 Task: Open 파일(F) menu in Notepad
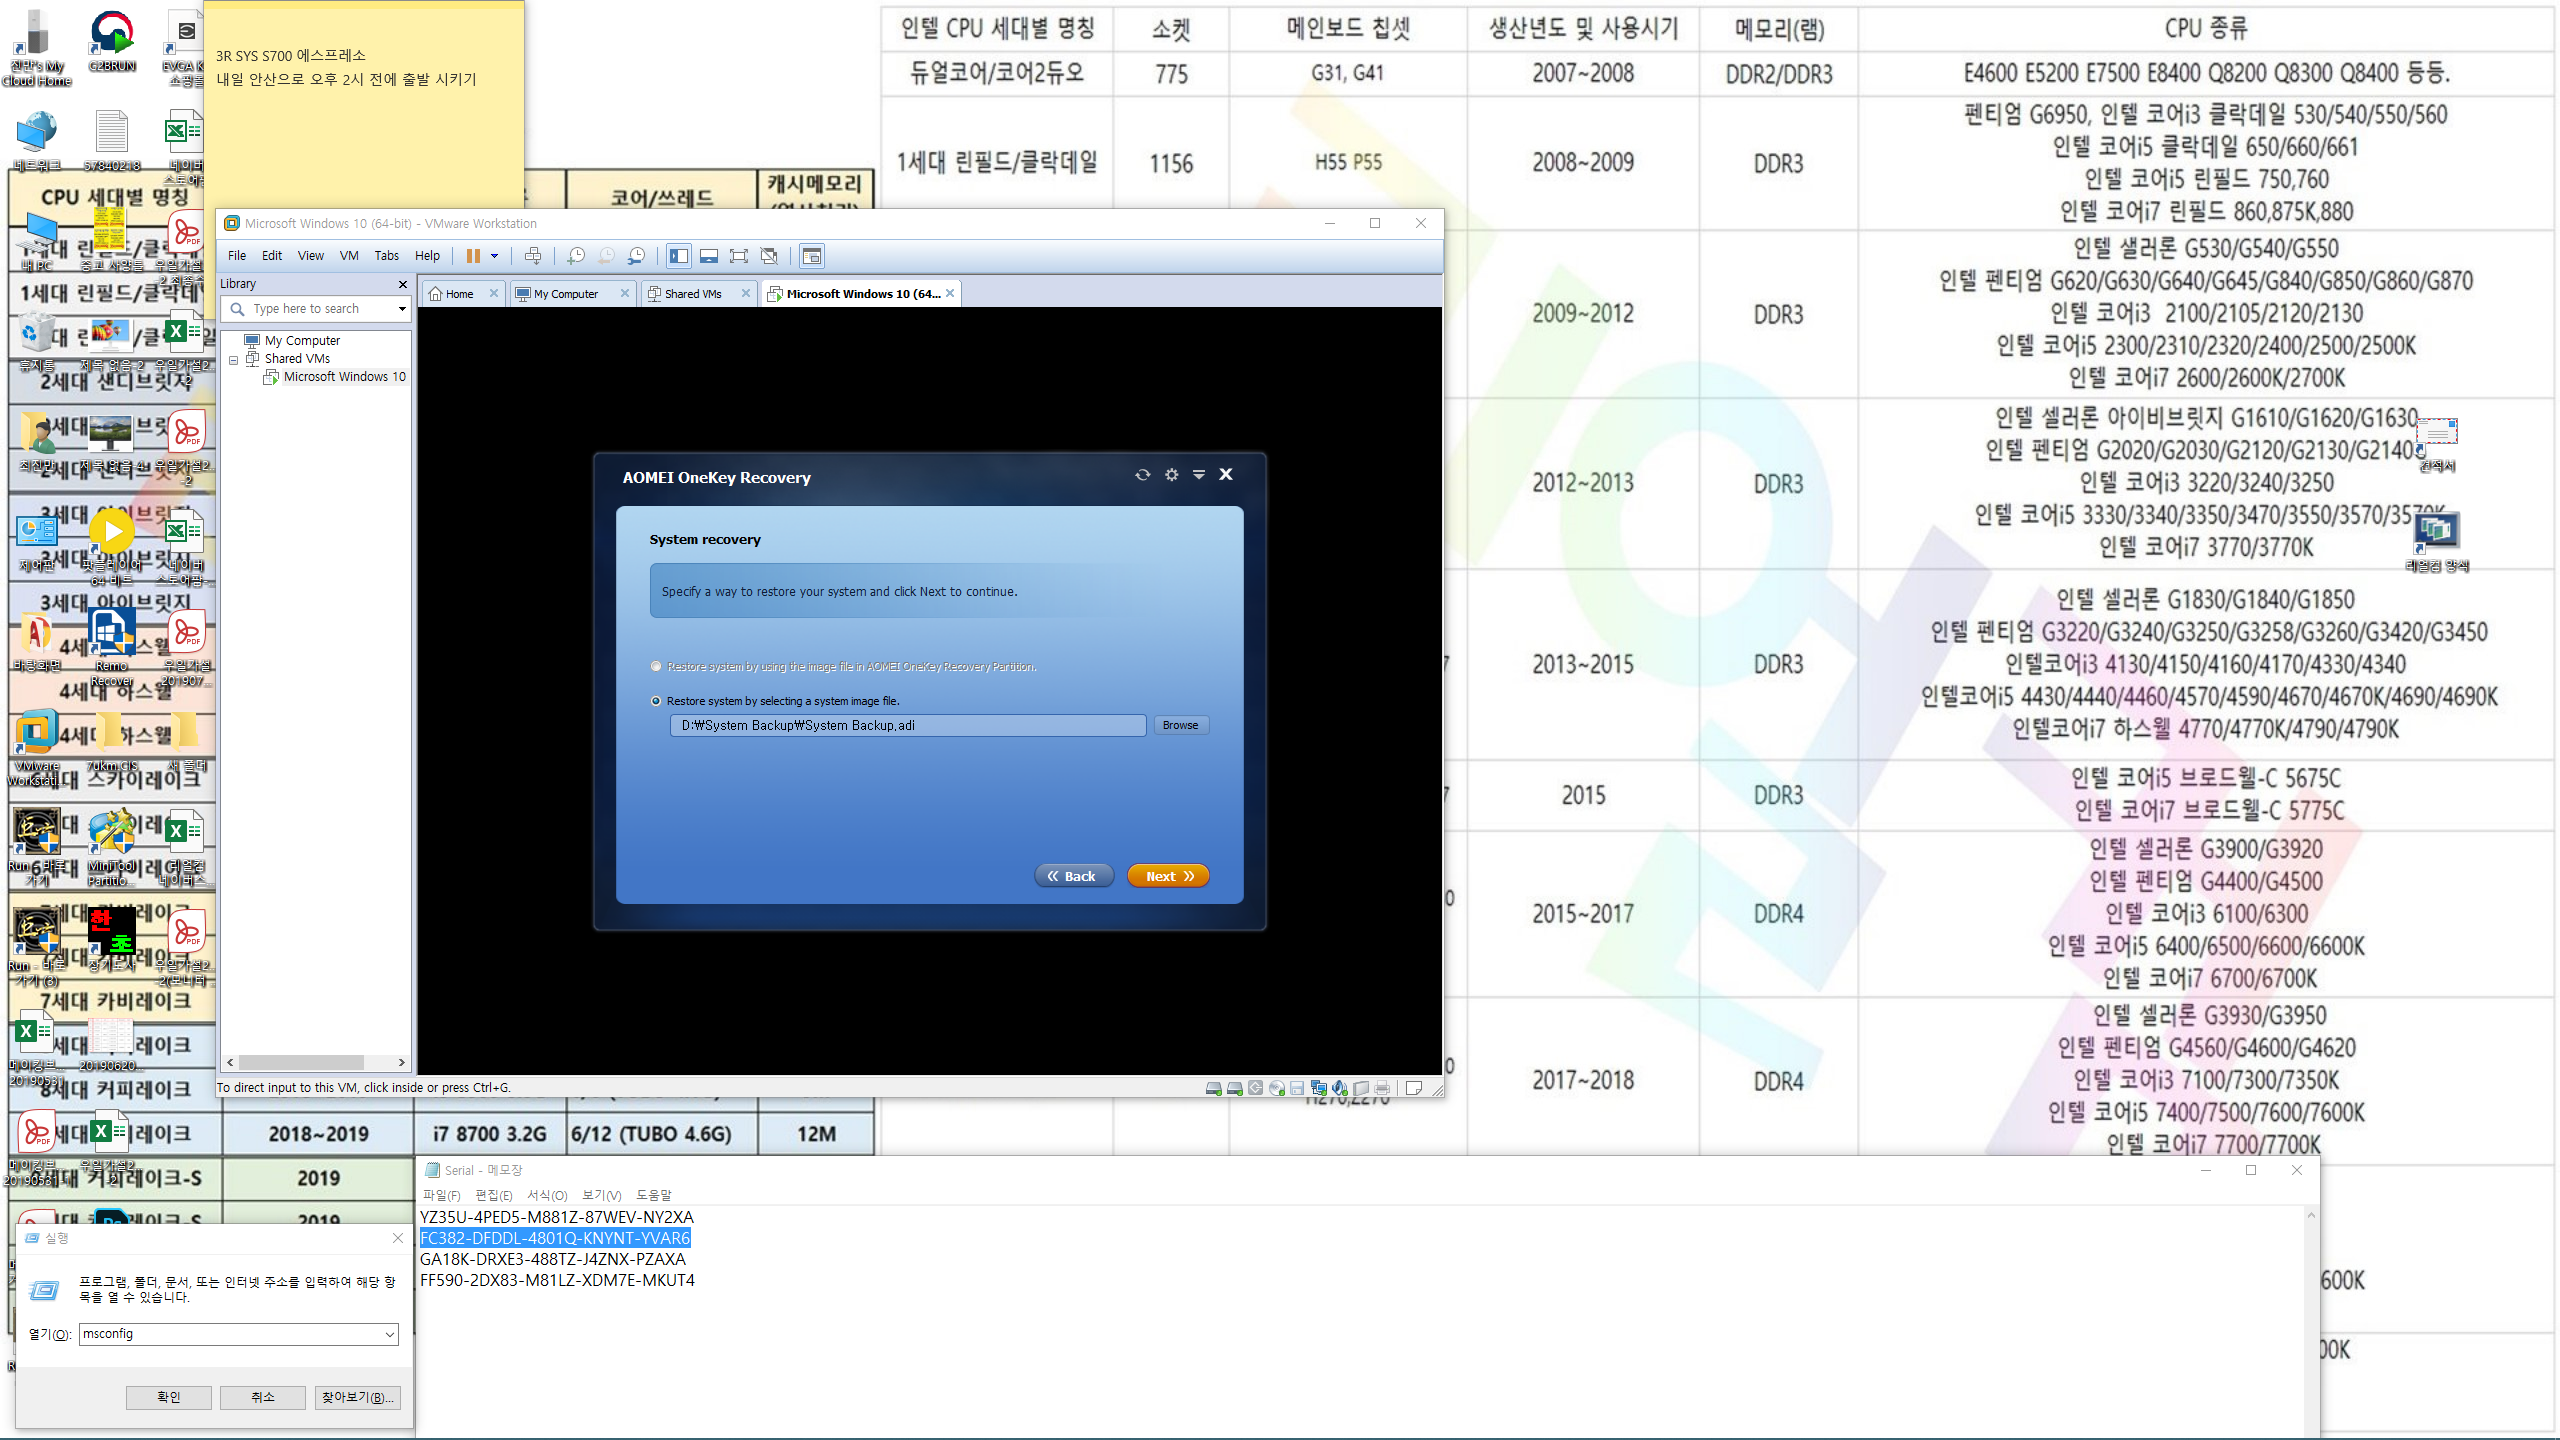(x=441, y=1195)
